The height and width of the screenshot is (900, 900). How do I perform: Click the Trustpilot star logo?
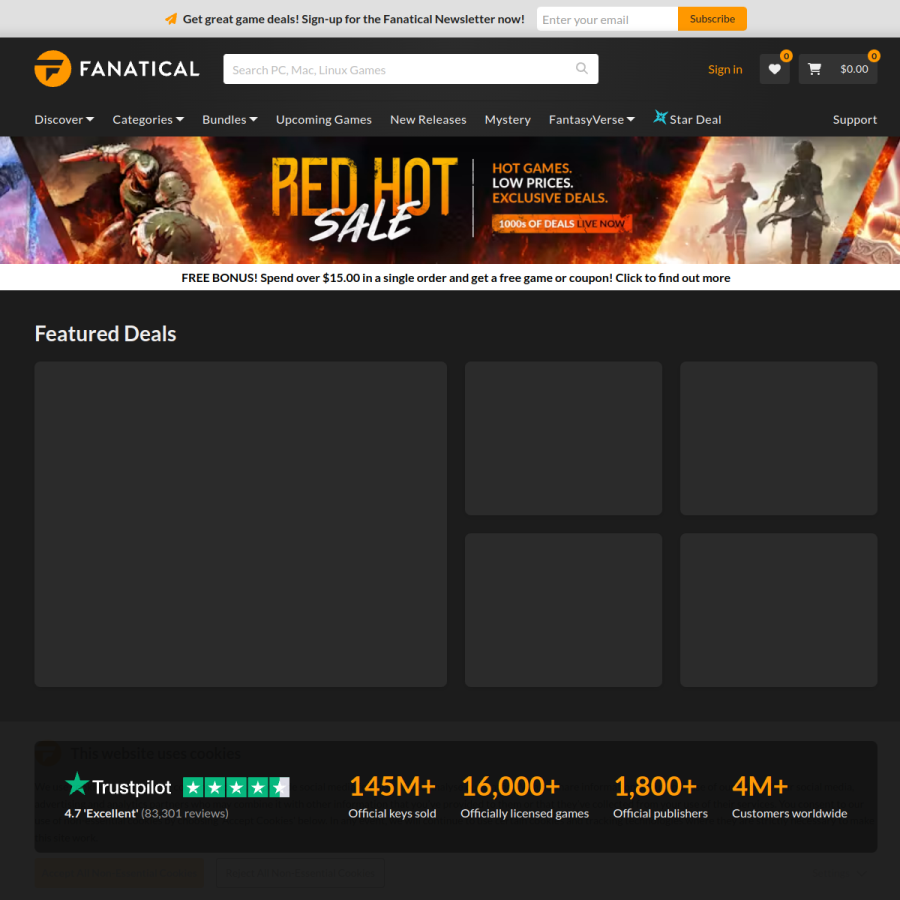pos(76,783)
